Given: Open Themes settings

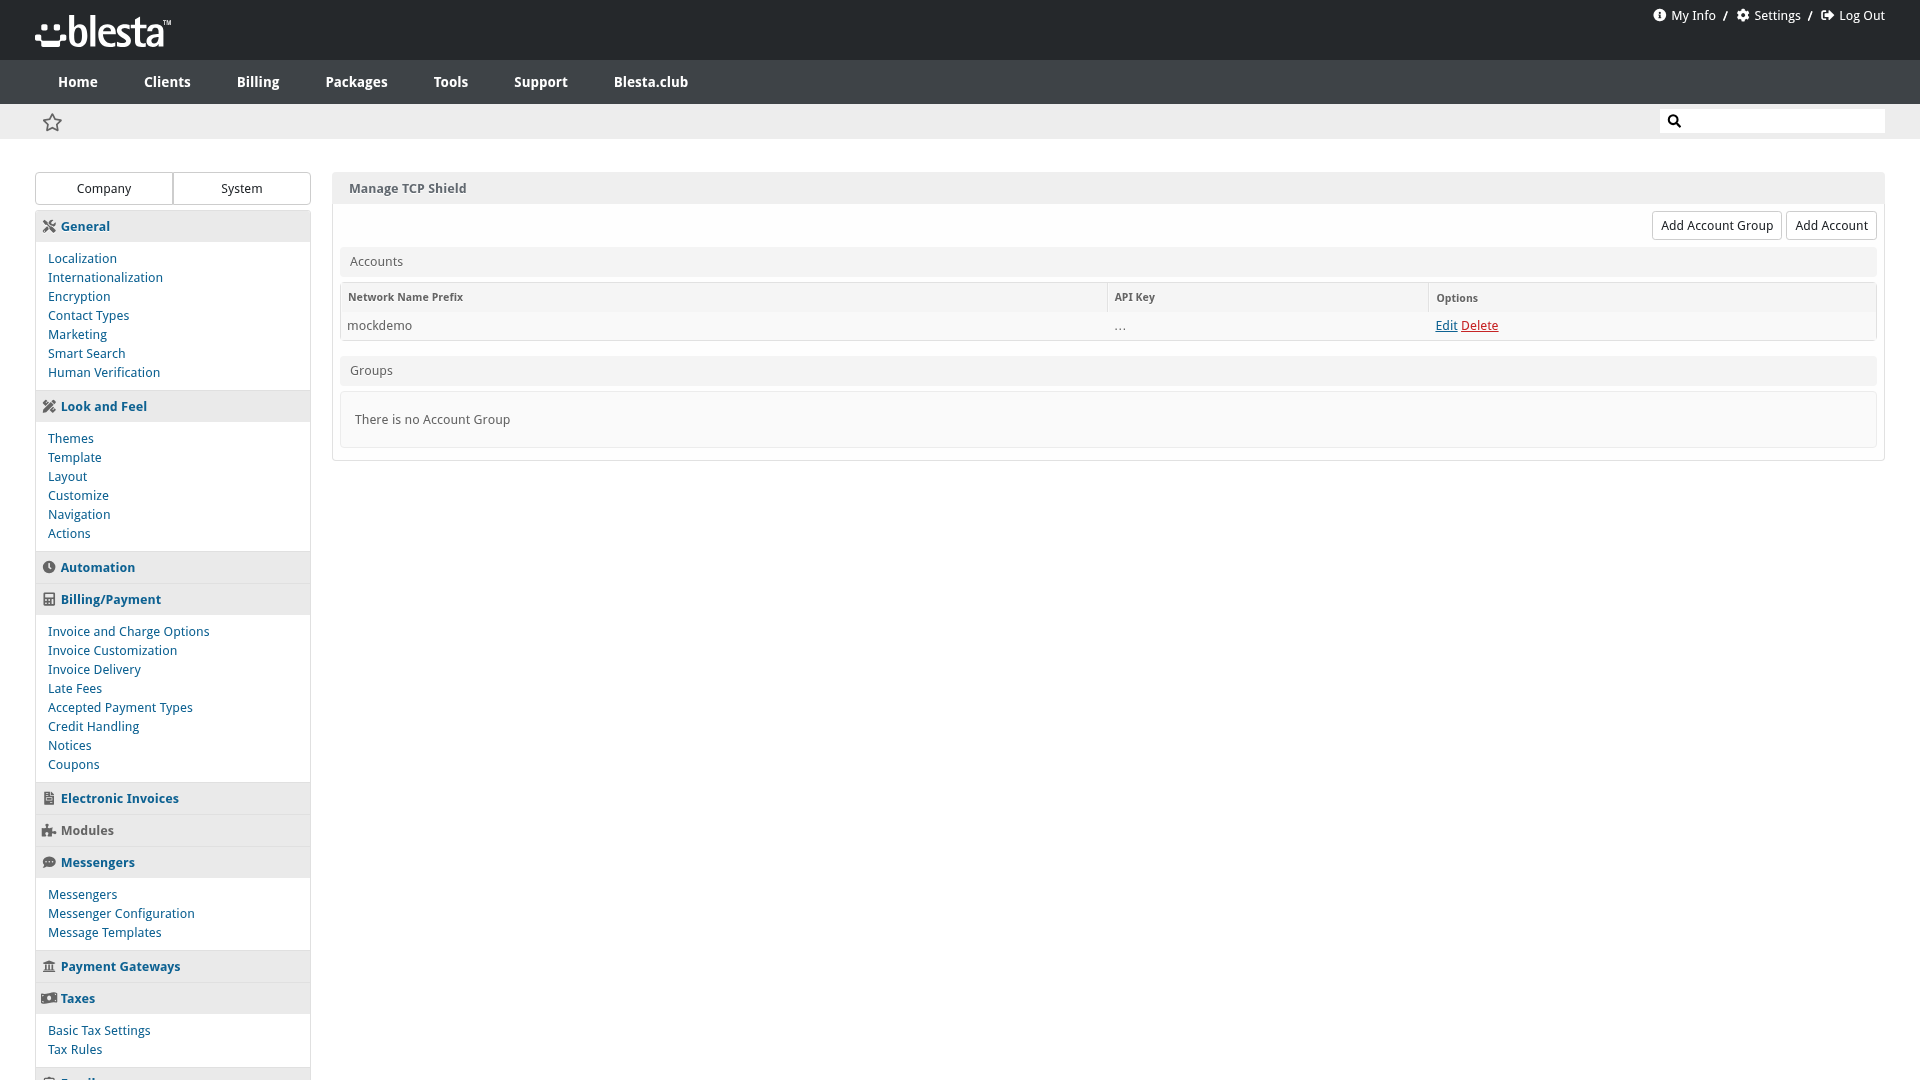Looking at the screenshot, I should point(71,438).
